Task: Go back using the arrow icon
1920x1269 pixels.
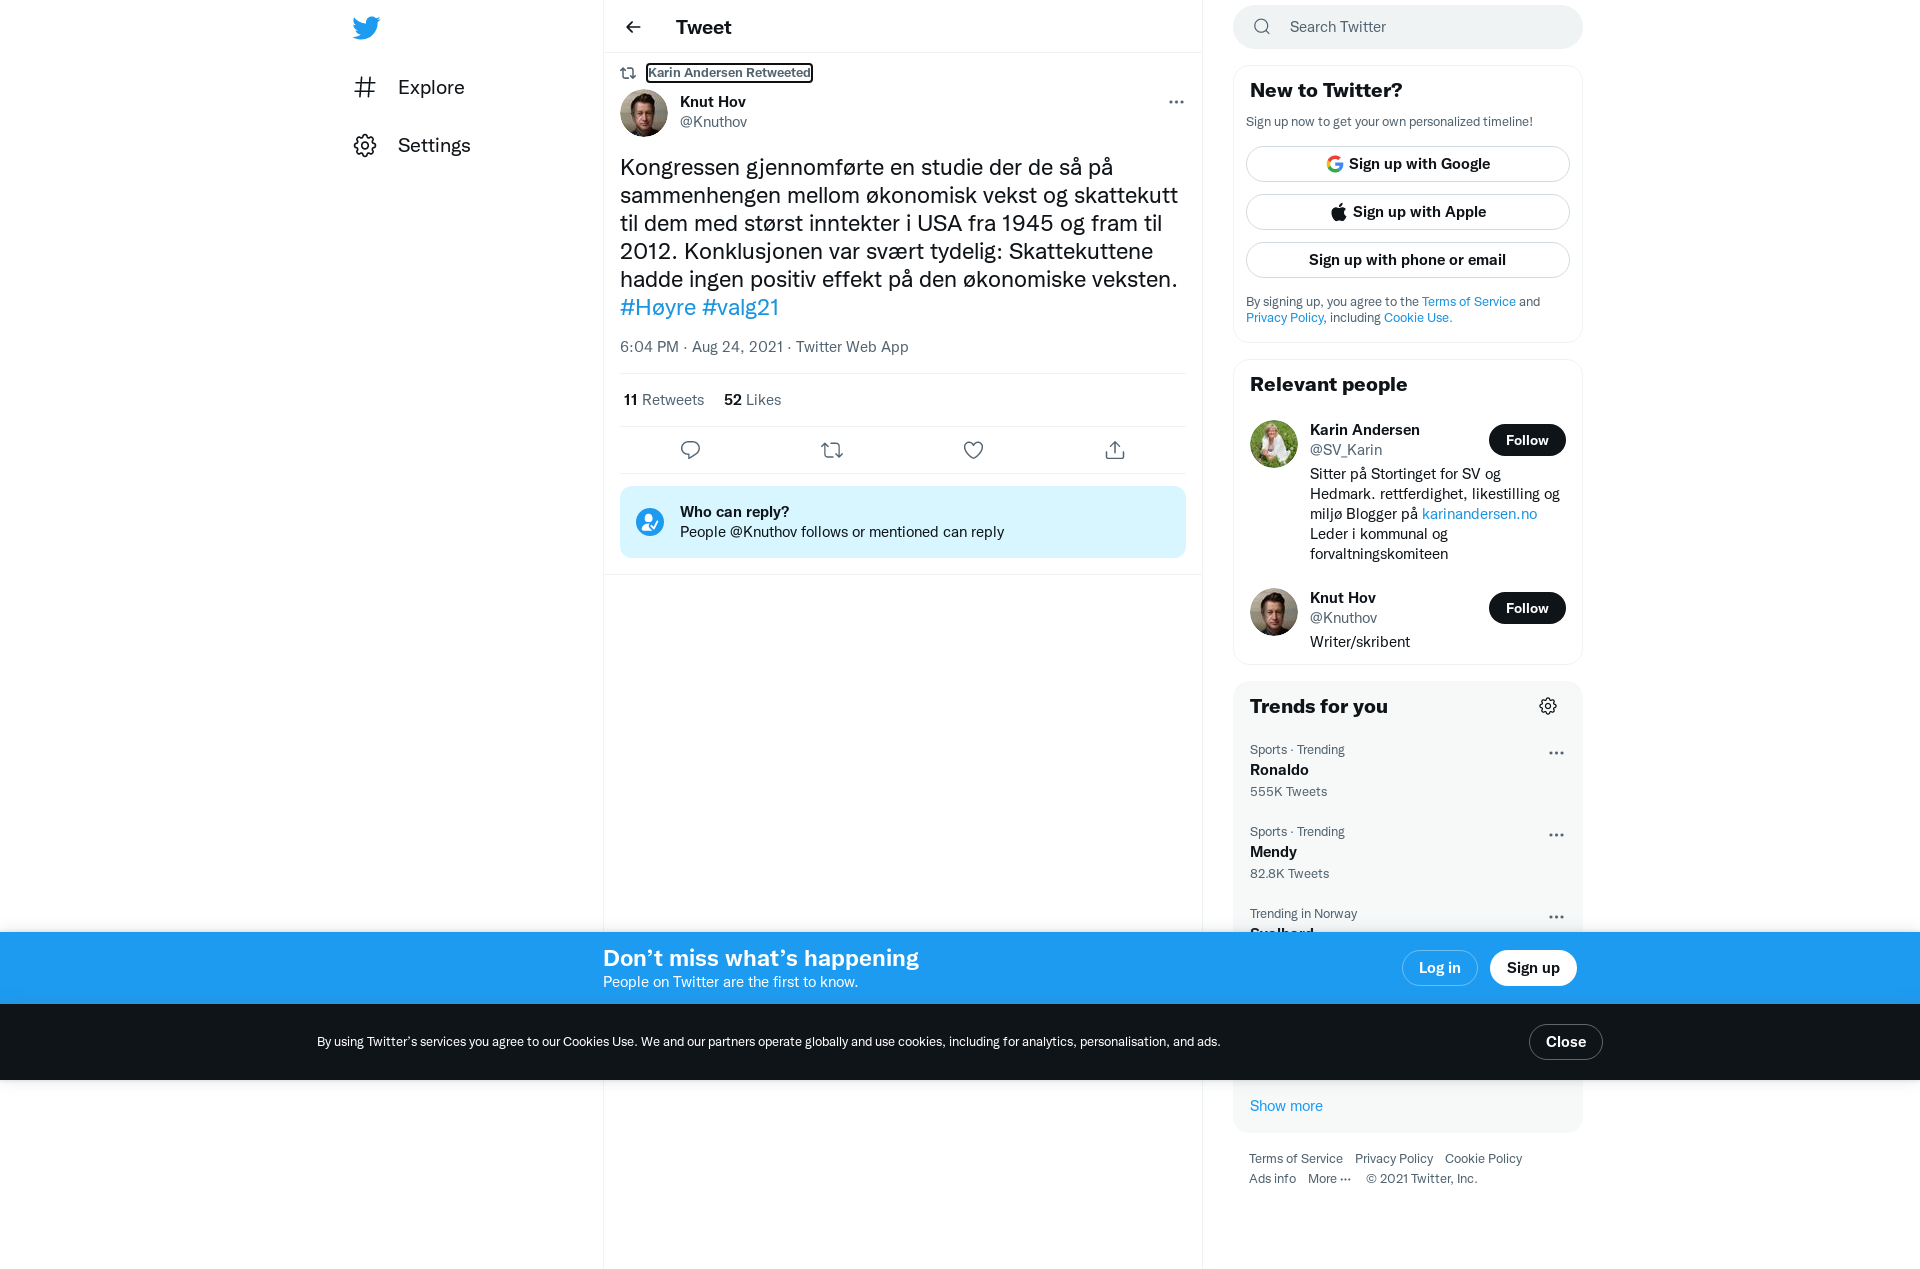Action: click(x=633, y=27)
